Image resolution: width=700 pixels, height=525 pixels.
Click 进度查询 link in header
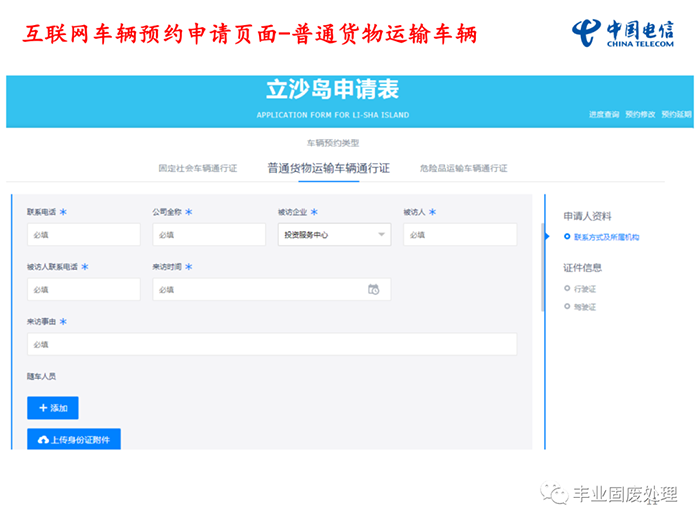[603, 115]
